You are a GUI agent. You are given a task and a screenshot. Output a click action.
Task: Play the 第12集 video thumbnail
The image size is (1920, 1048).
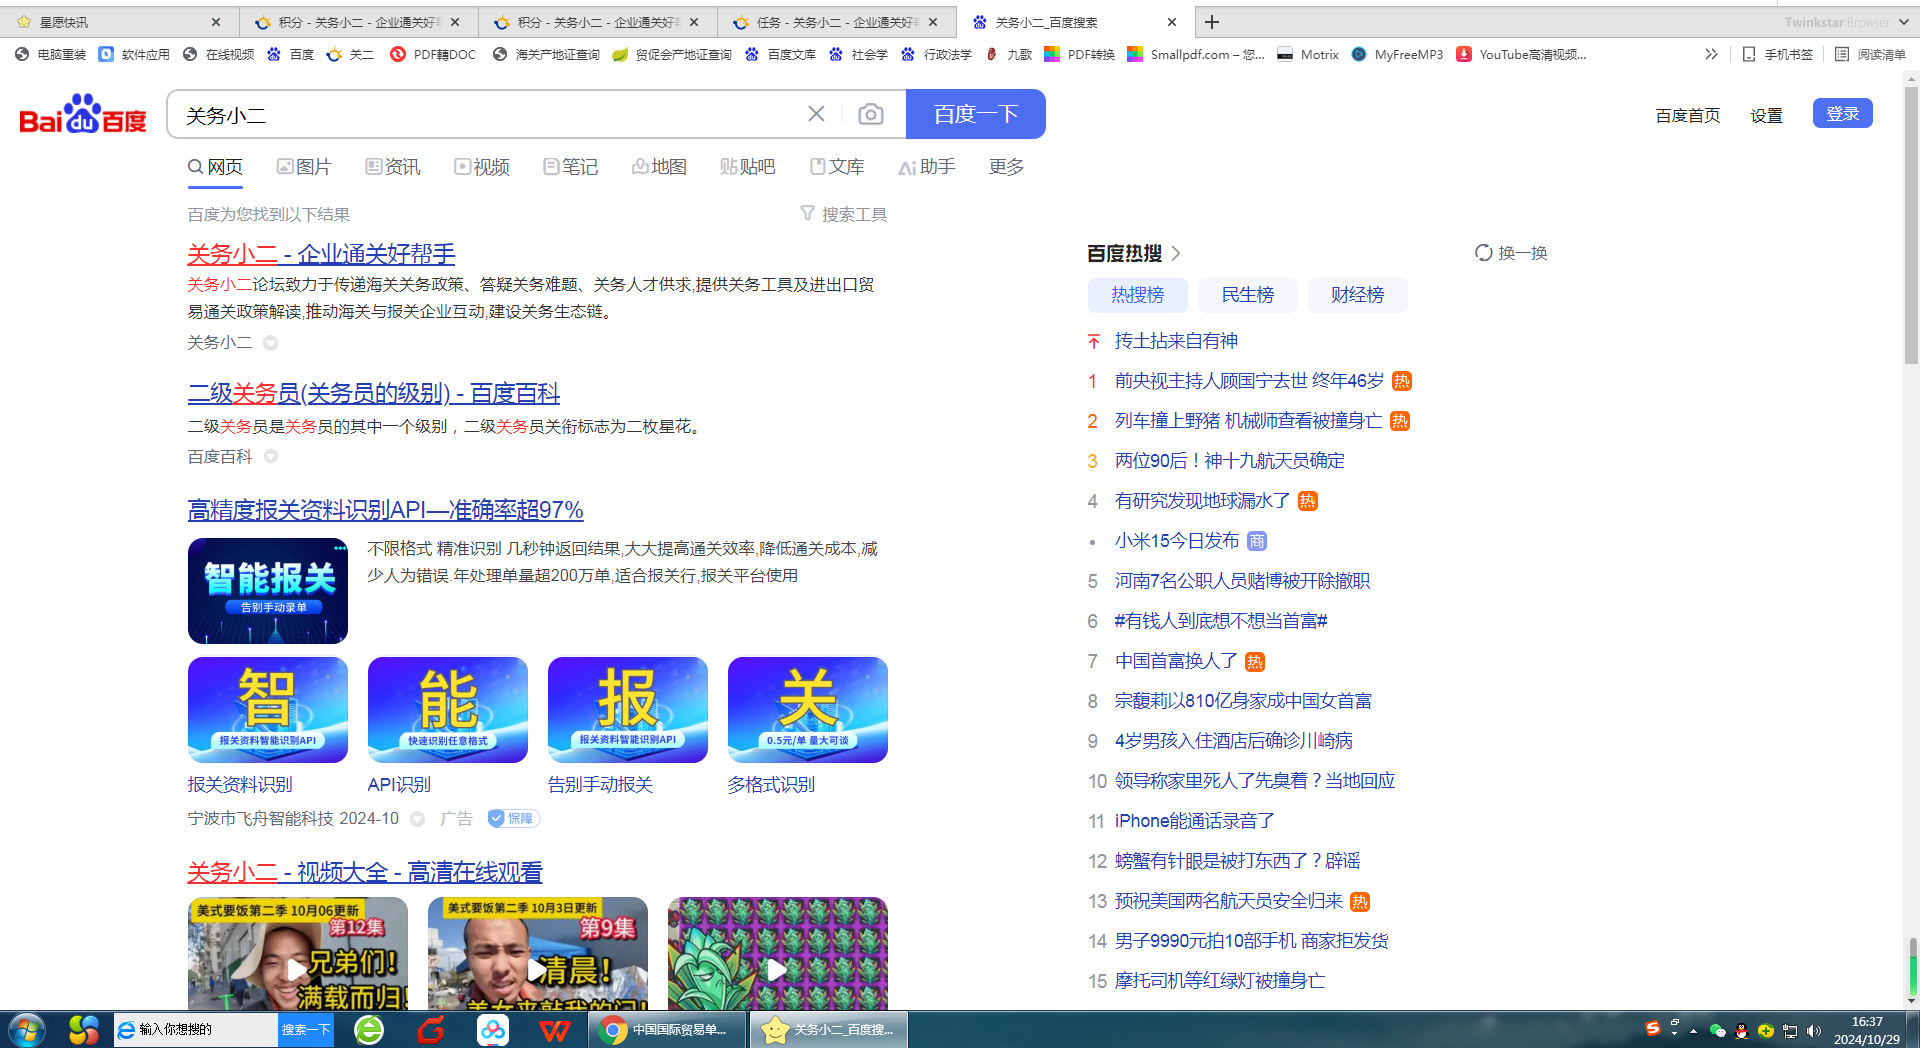[298, 953]
